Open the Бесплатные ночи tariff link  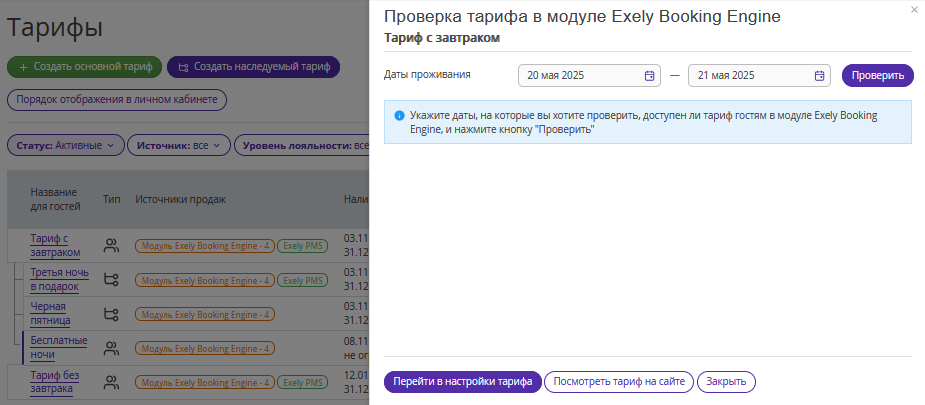coord(58,348)
